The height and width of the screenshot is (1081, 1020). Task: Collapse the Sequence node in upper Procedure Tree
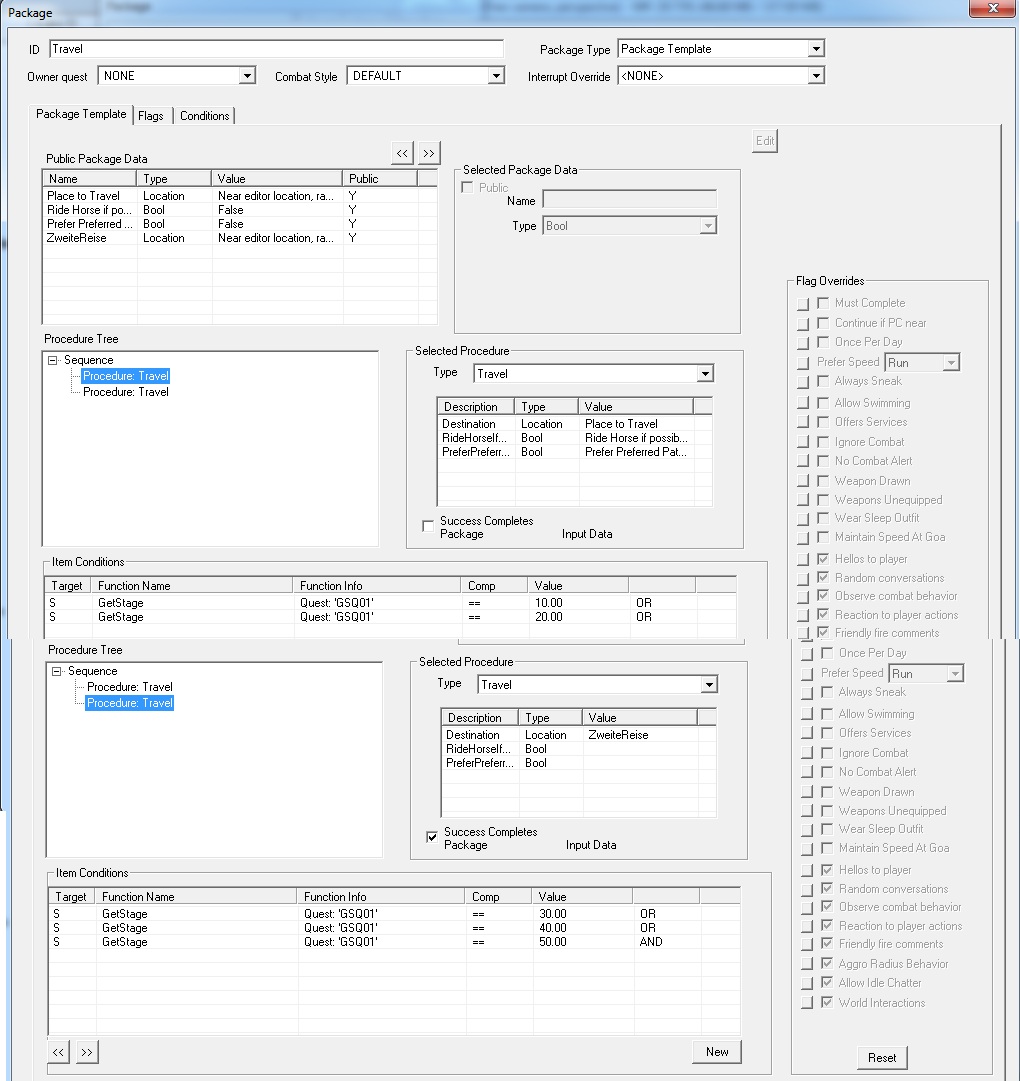(x=53, y=360)
